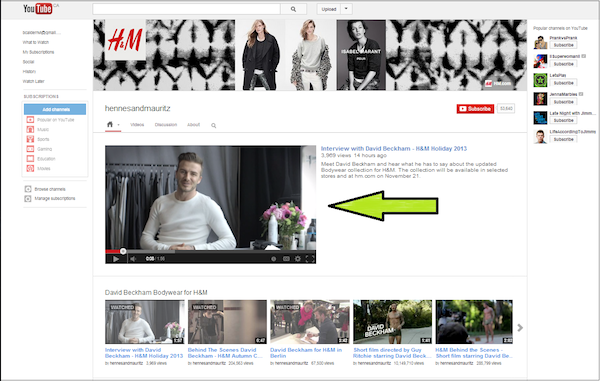Click the video progress bar scrubber
Viewport: 600px width, 381px height.
(x=123, y=251)
